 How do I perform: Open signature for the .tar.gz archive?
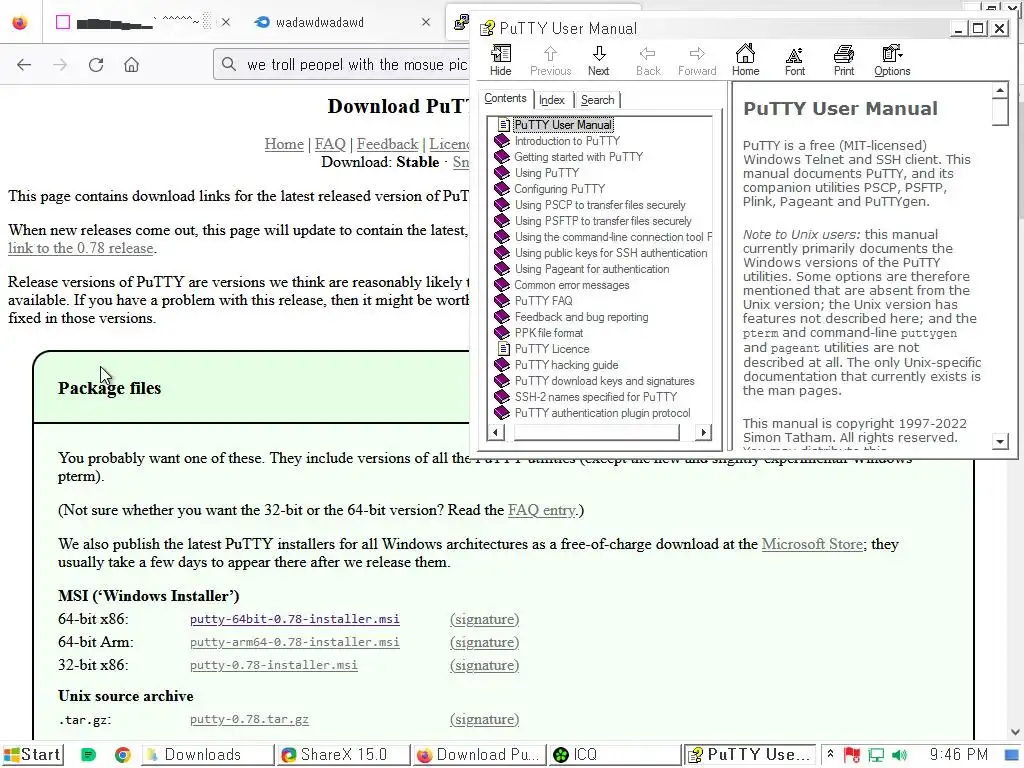pos(484,719)
